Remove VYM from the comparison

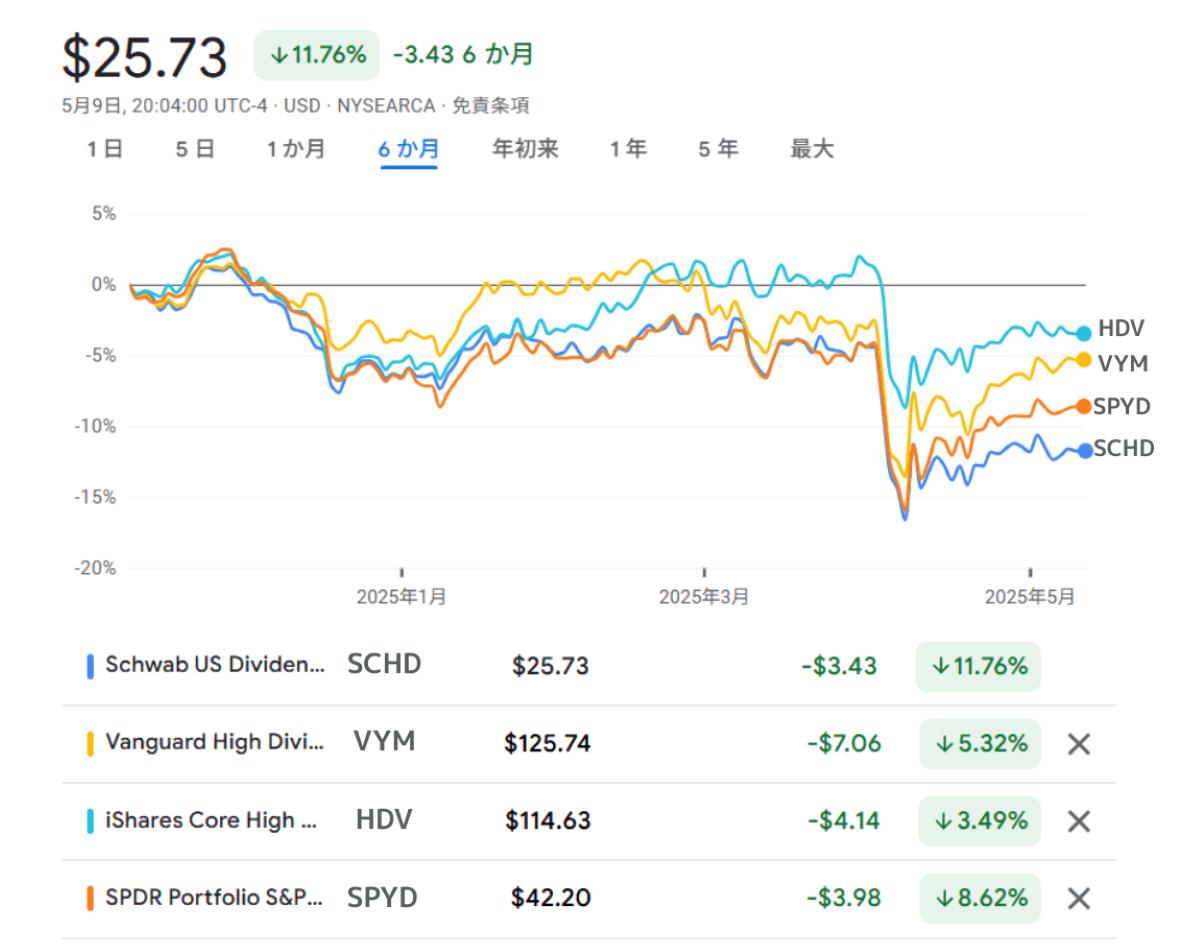(1078, 744)
